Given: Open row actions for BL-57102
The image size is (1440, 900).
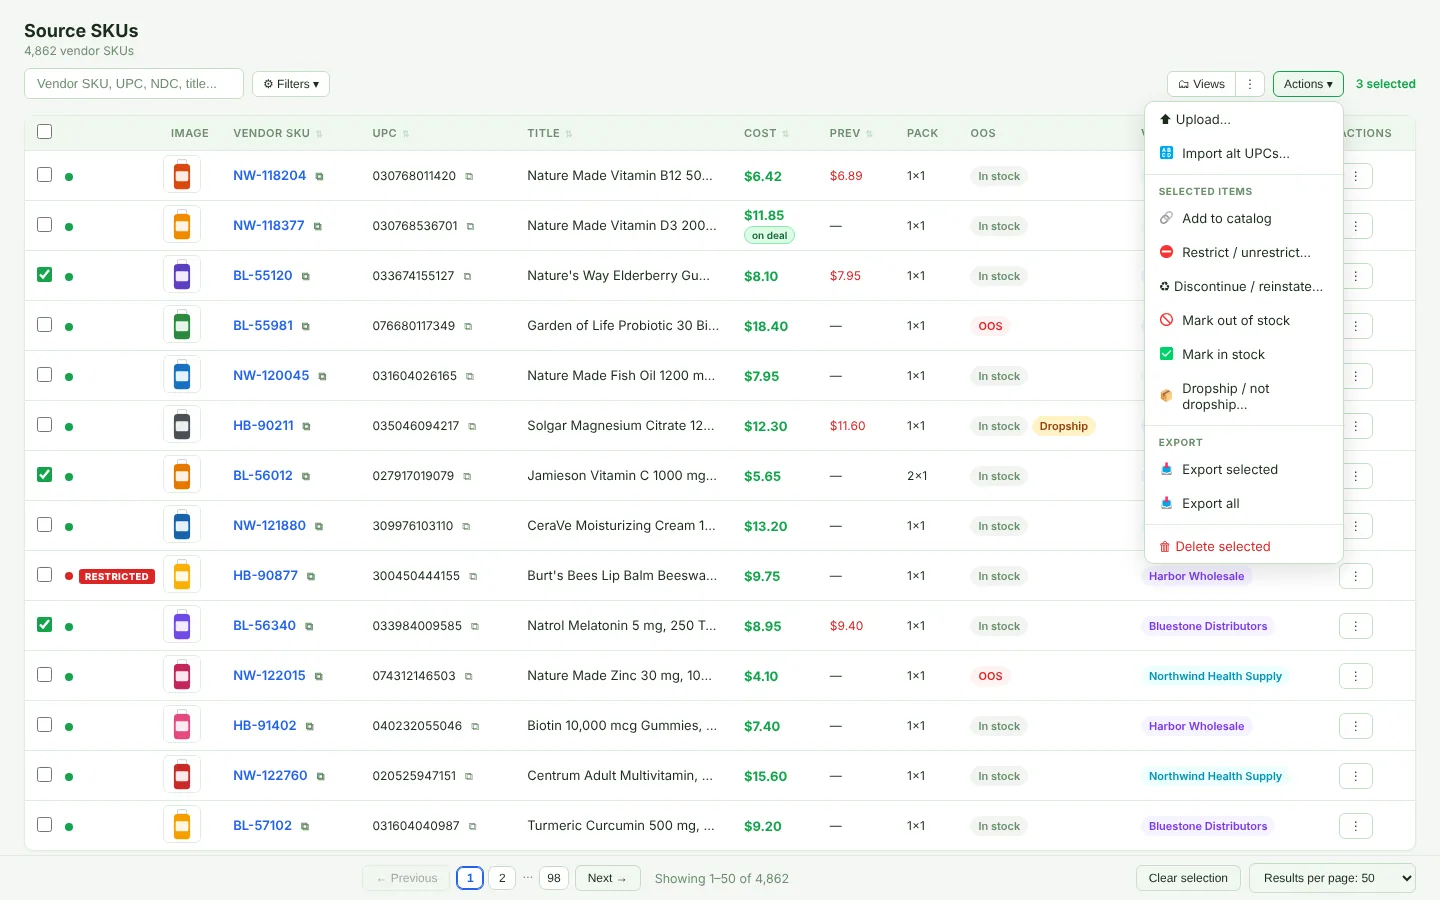Looking at the screenshot, I should point(1356,826).
